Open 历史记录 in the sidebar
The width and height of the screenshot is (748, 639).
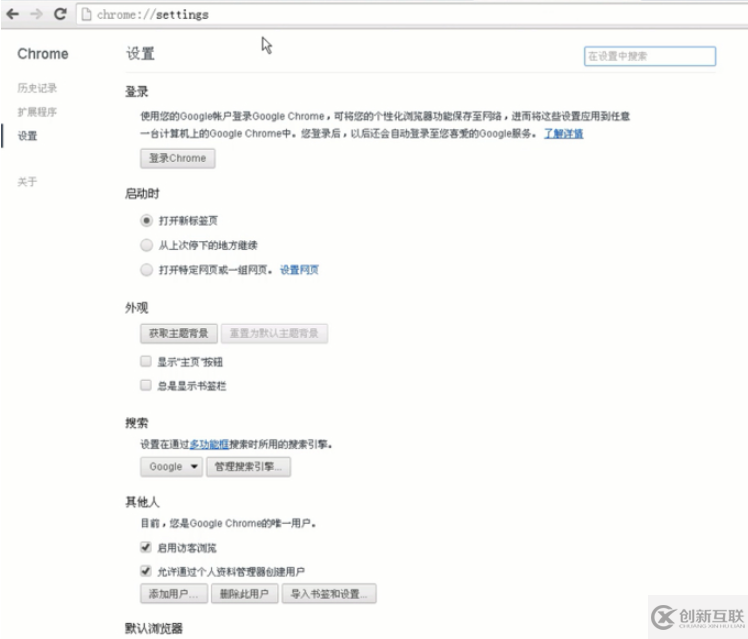[x=37, y=88]
